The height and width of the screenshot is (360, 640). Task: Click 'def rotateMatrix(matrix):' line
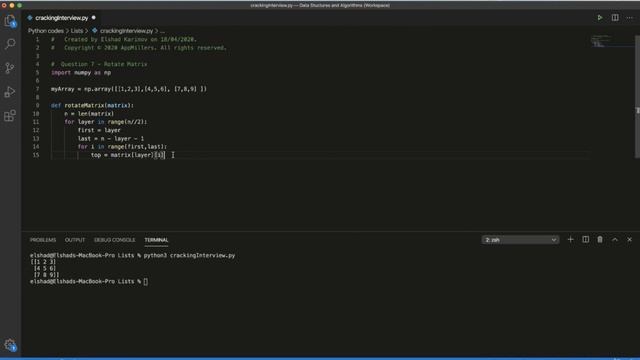(x=92, y=105)
